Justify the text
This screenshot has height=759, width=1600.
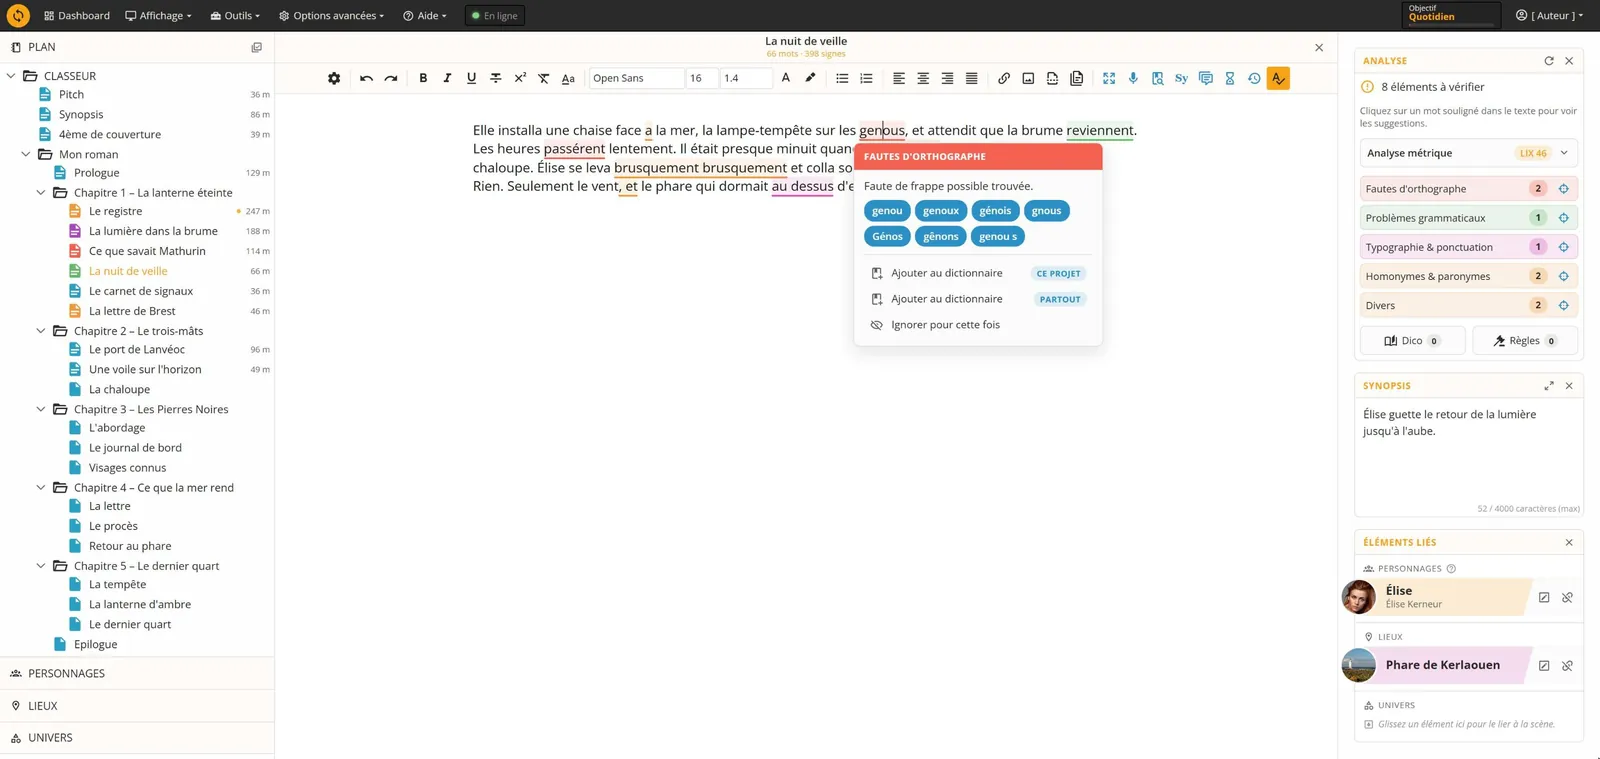pyautogui.click(x=971, y=78)
